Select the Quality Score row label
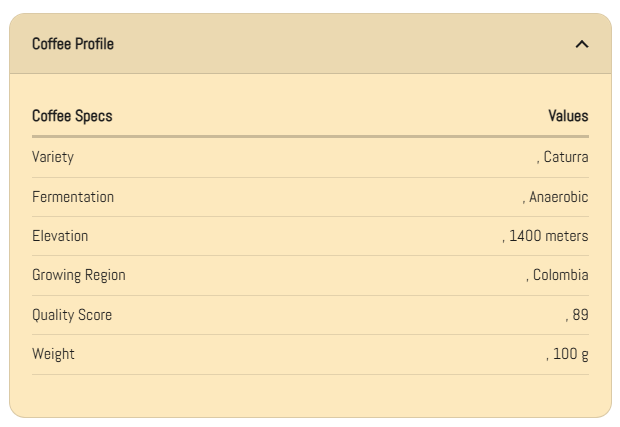The image size is (620, 427). click(x=72, y=315)
